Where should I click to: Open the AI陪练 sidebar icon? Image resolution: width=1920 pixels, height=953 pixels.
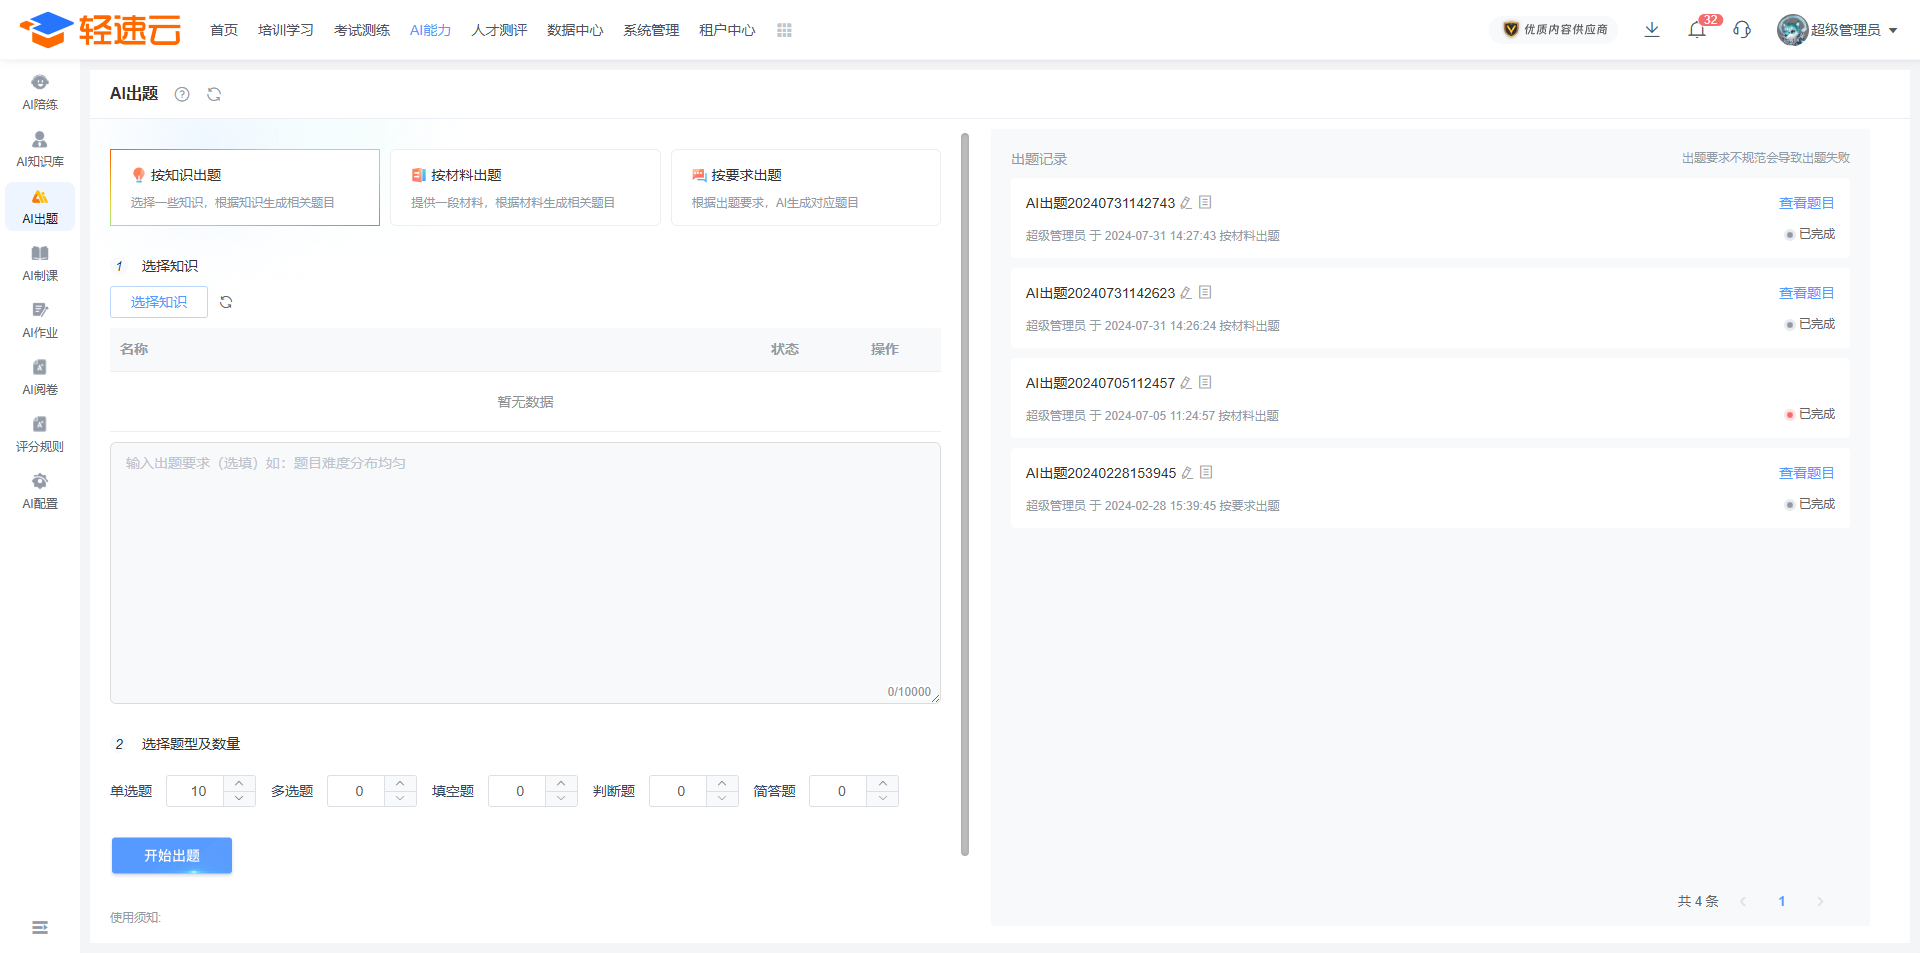[x=40, y=91]
